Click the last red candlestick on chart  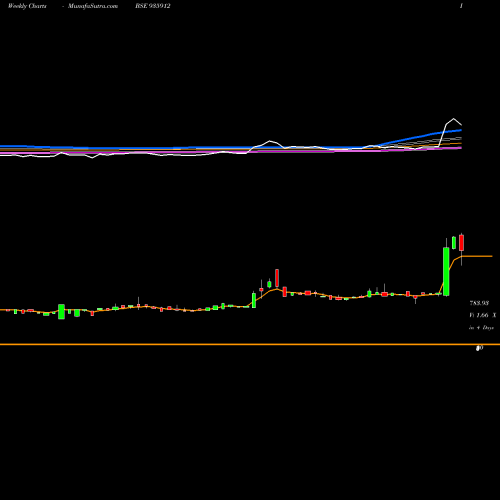click(461, 243)
